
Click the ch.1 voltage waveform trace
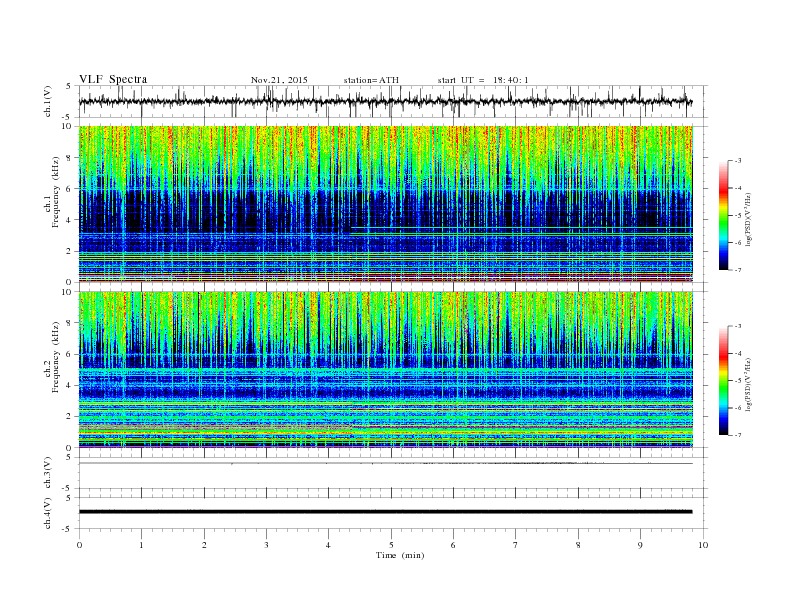point(385,101)
